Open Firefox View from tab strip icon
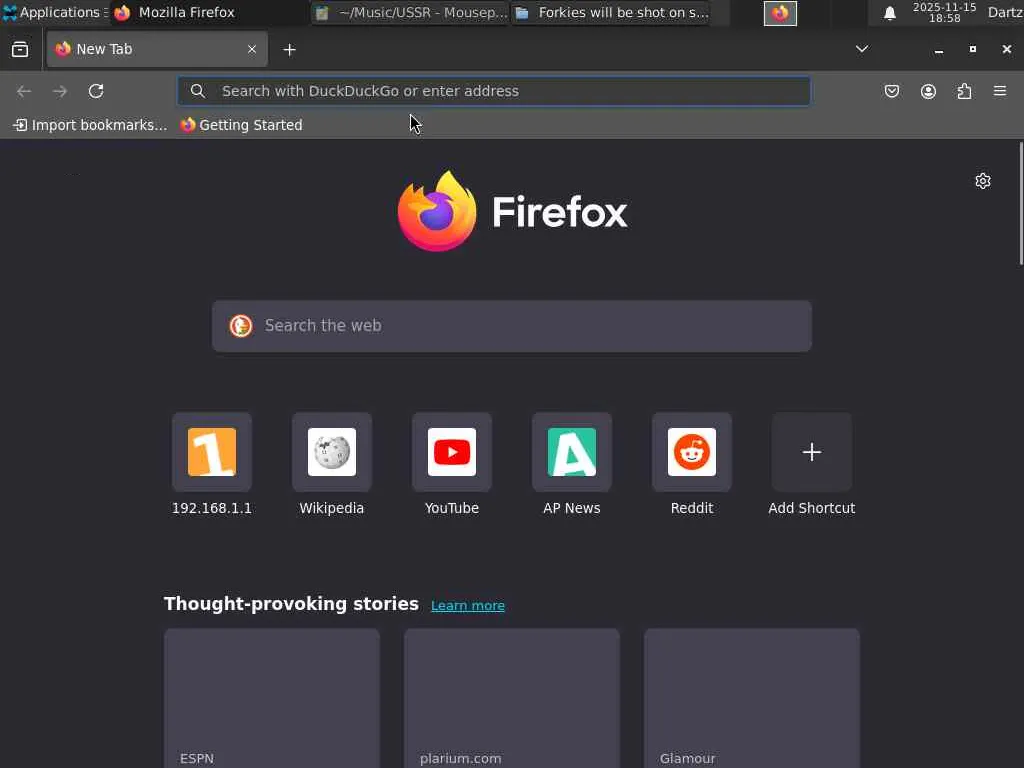Screen dimensions: 1024x768 click(20, 50)
